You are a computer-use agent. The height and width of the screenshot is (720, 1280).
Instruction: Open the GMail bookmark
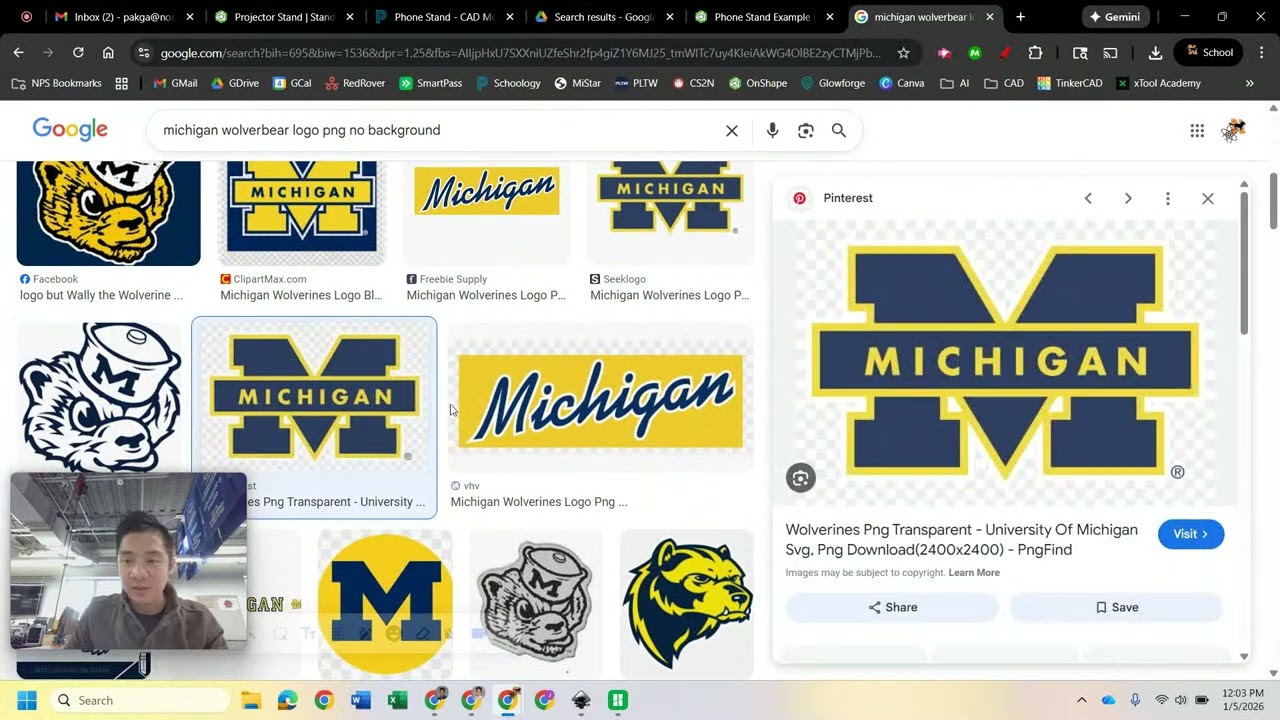(x=175, y=83)
